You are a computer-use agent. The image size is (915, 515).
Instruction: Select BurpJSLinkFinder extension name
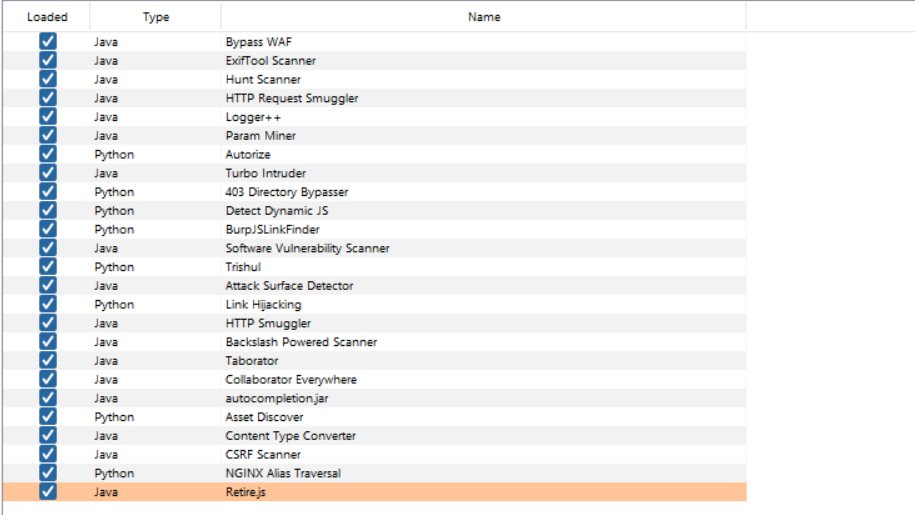click(273, 229)
